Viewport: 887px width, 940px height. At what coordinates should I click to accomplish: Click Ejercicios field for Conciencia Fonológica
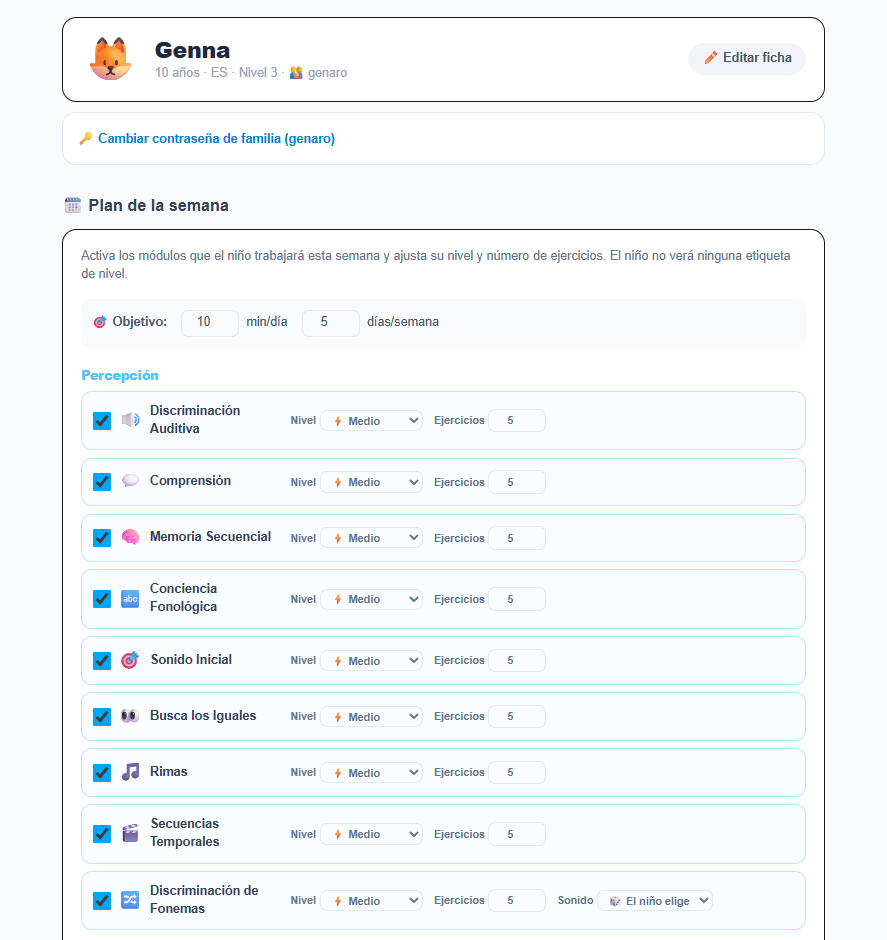coord(517,599)
